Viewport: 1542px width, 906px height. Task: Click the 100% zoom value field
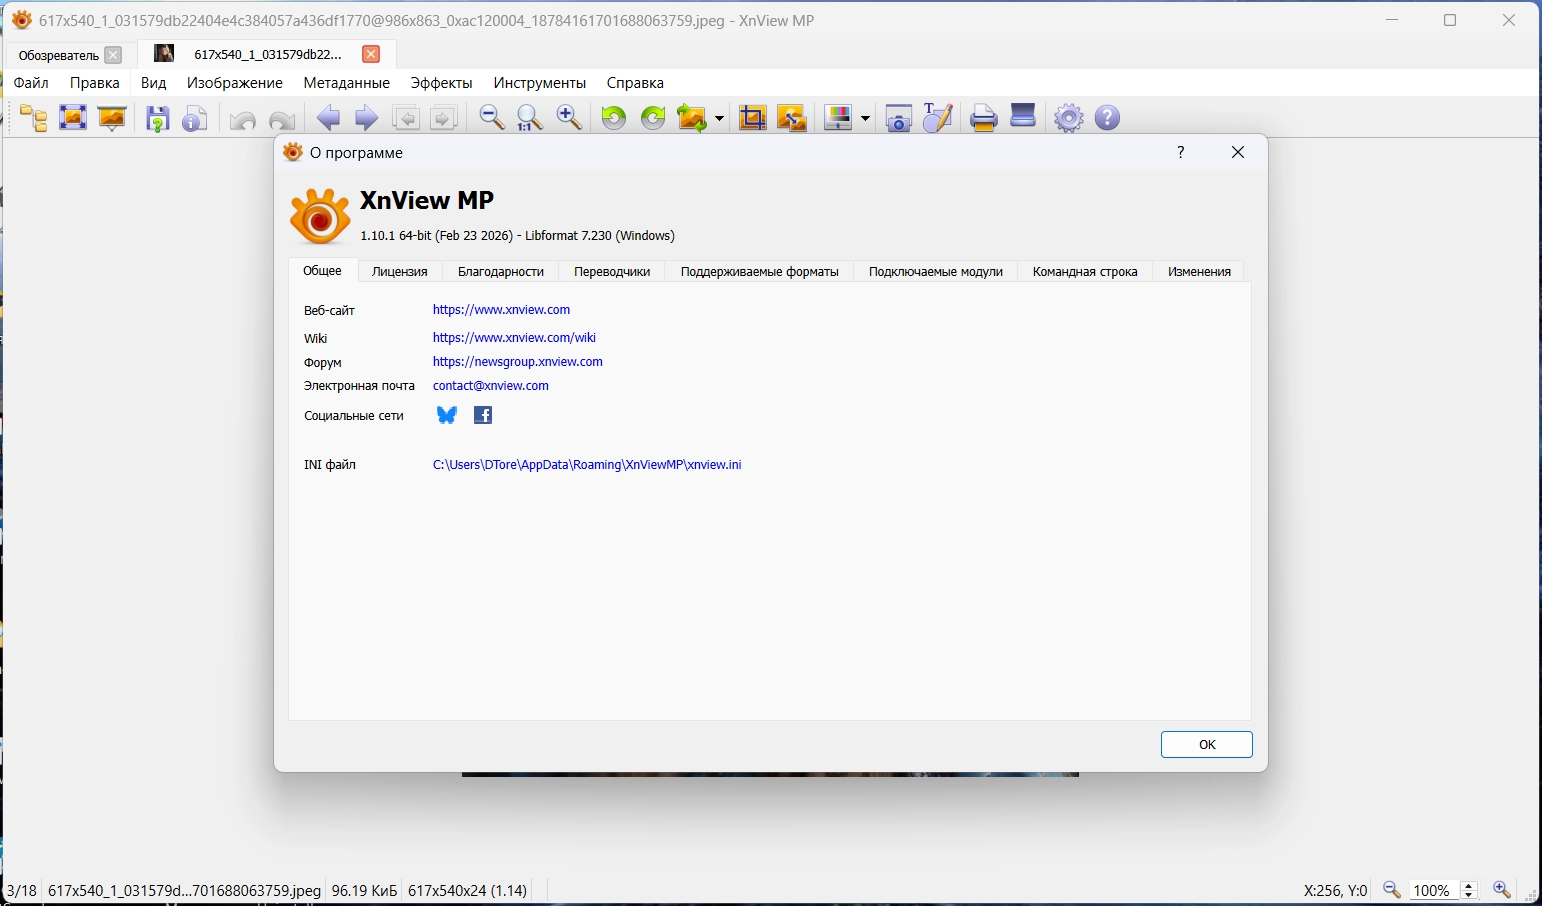click(x=1434, y=890)
